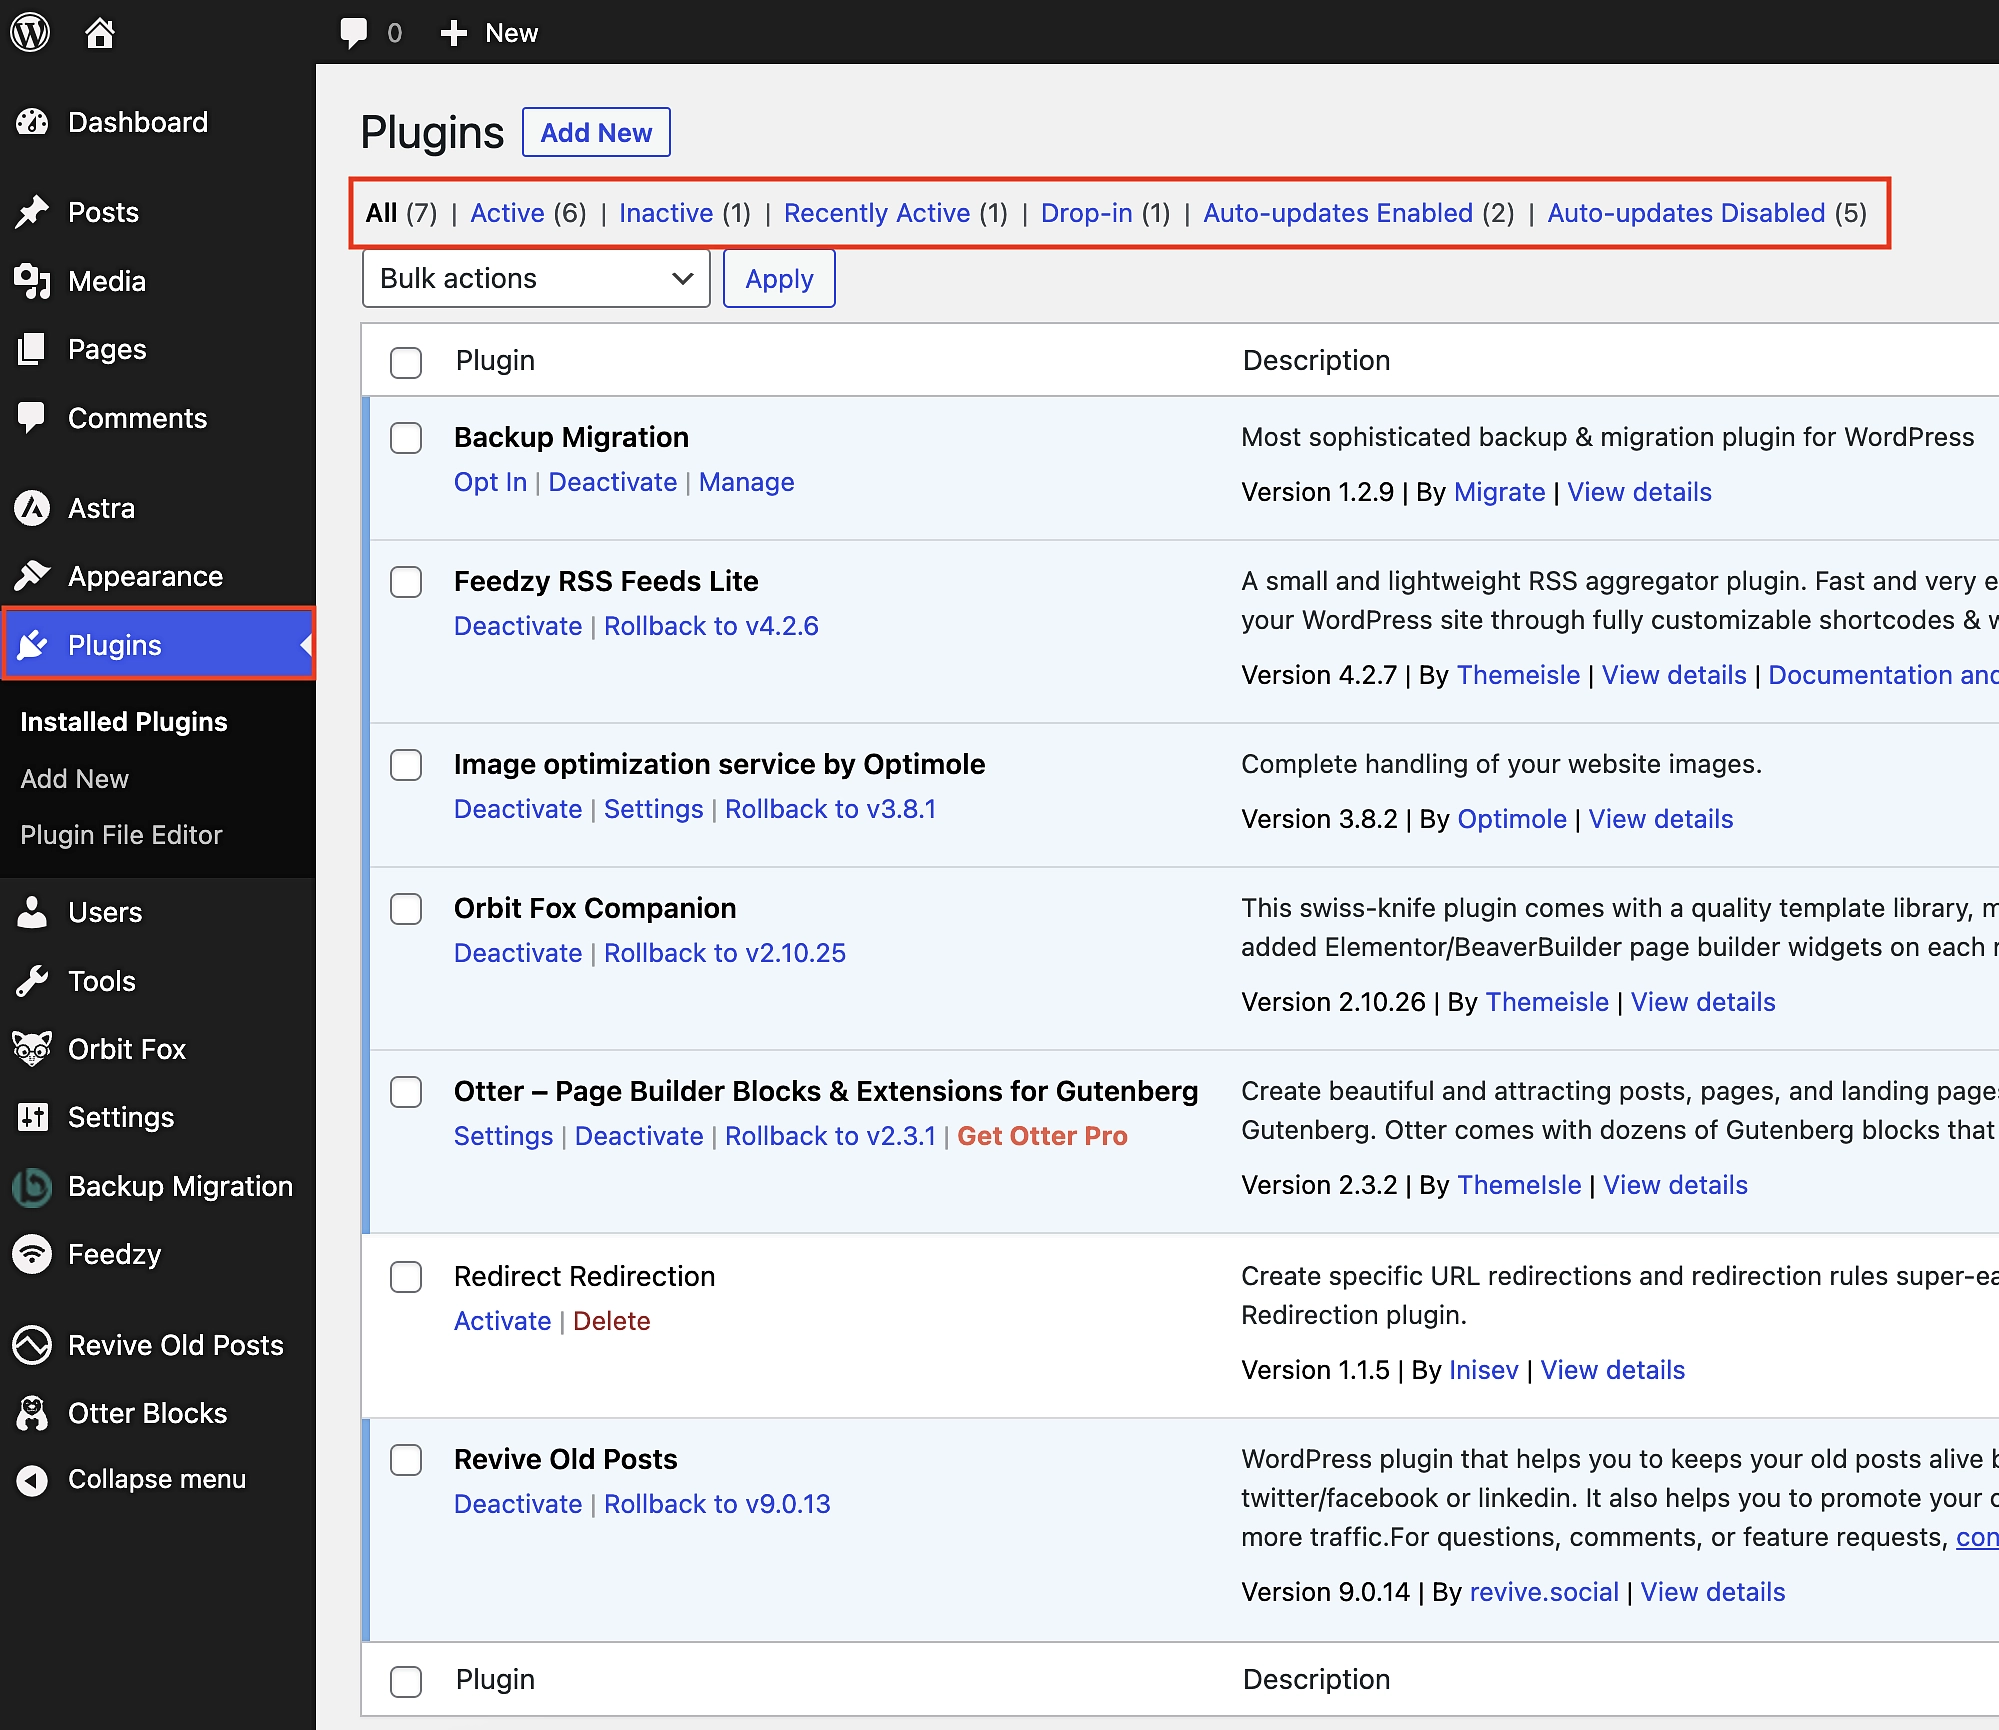Click the Revive Old Posts sidebar icon
Image resolution: width=1999 pixels, height=1730 pixels.
coord(33,1345)
